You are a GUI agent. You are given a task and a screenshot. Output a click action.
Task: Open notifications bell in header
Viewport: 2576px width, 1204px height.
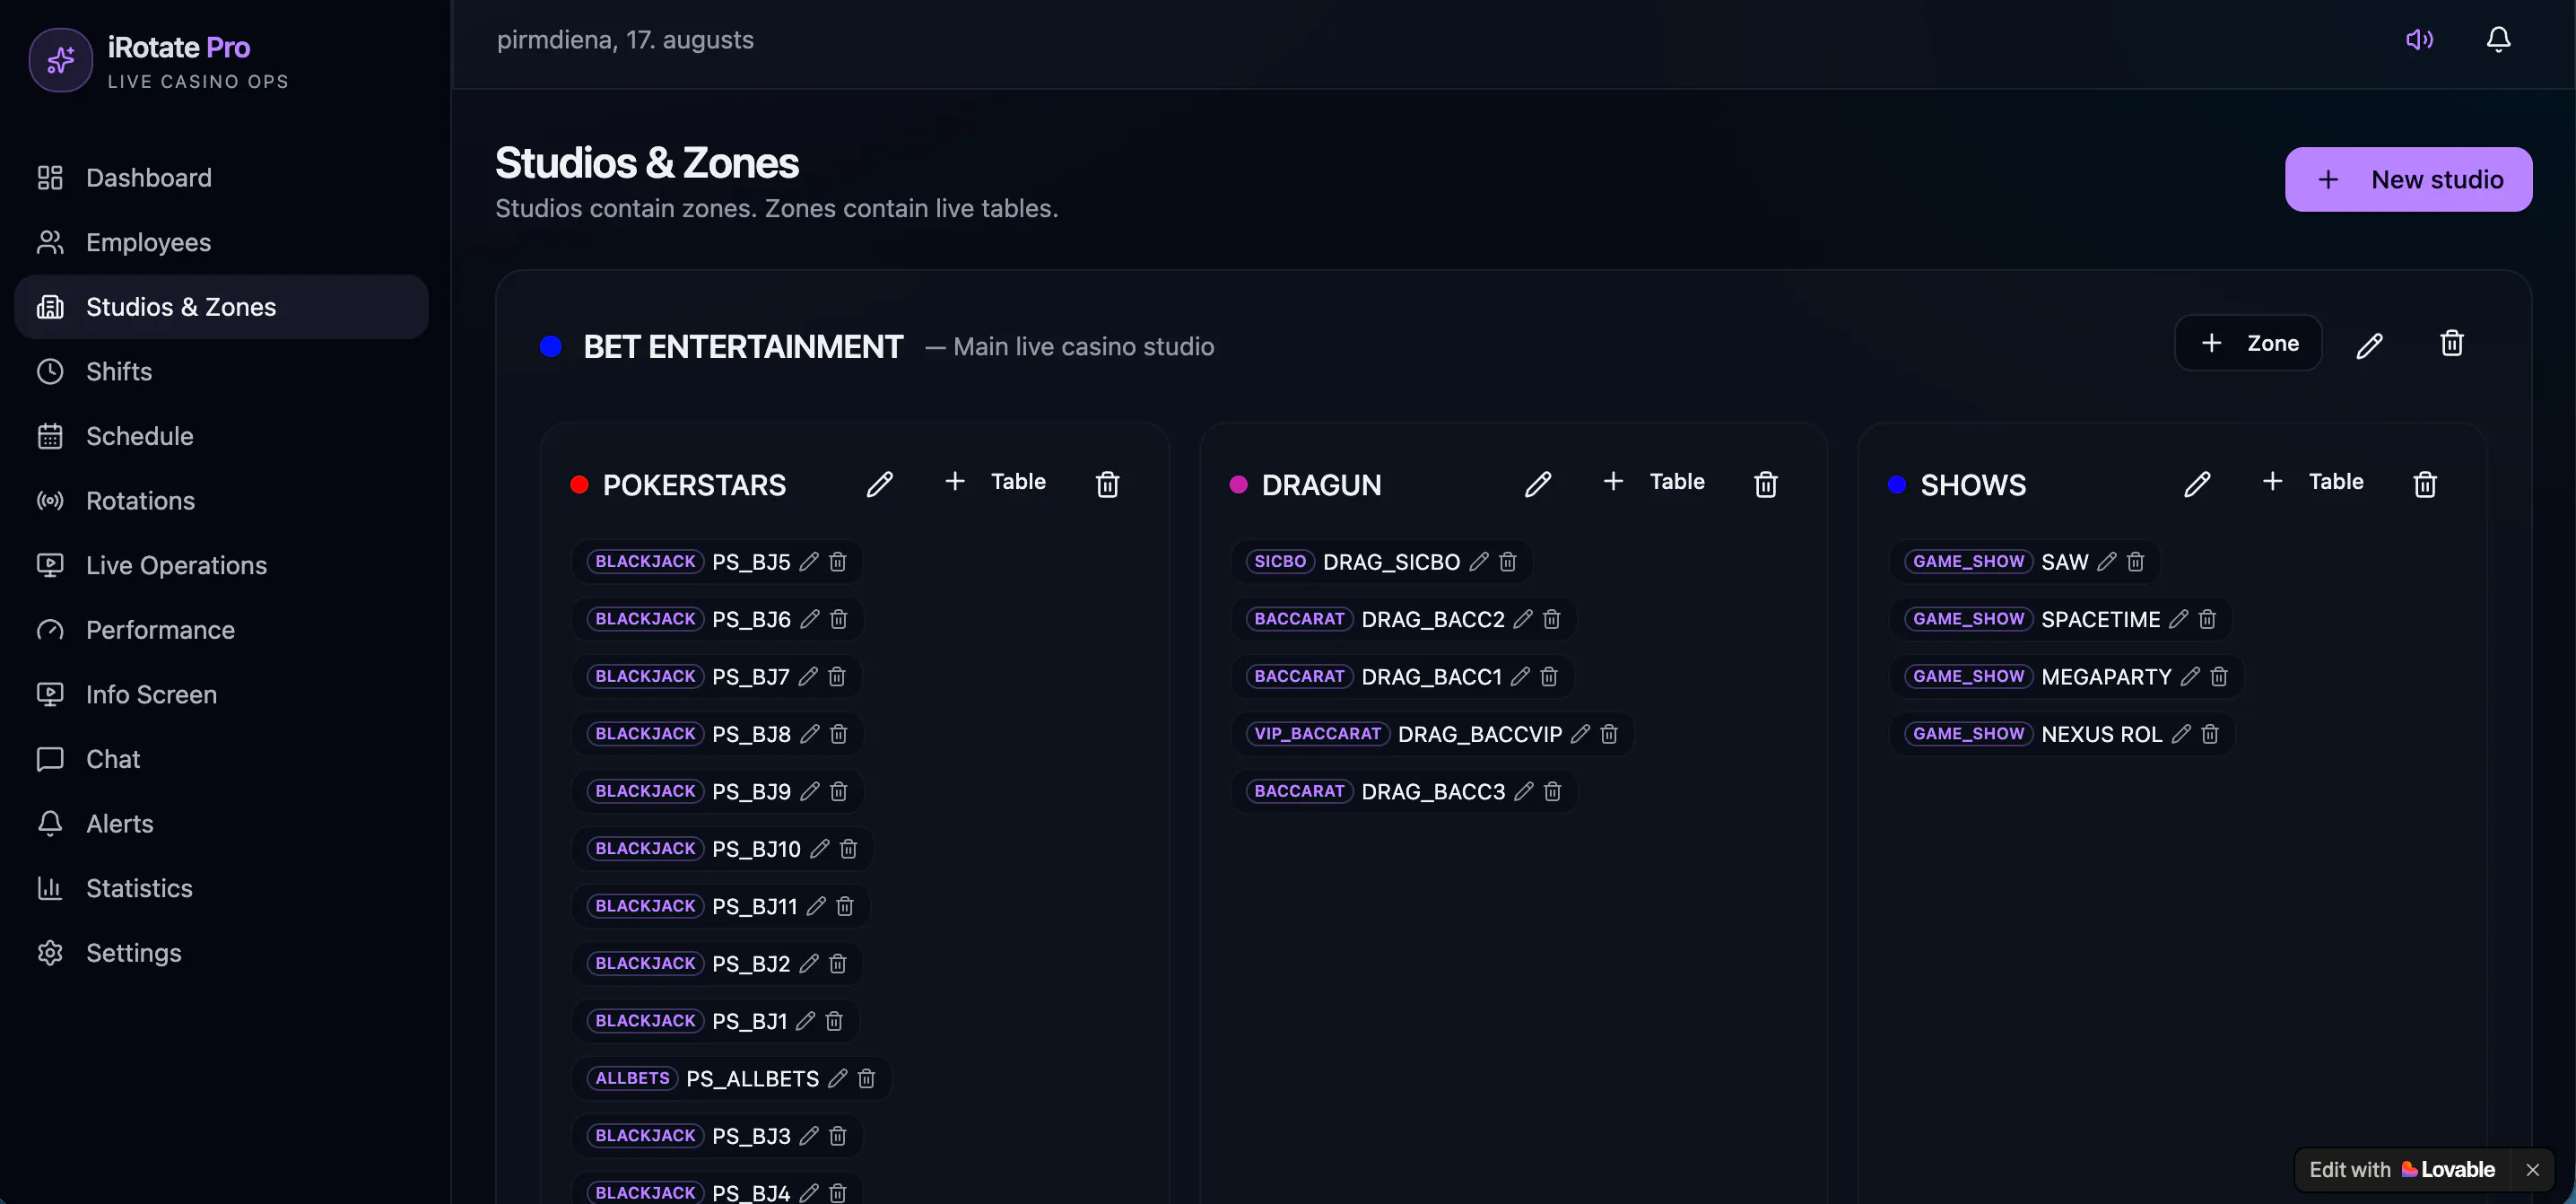pos(2498,39)
